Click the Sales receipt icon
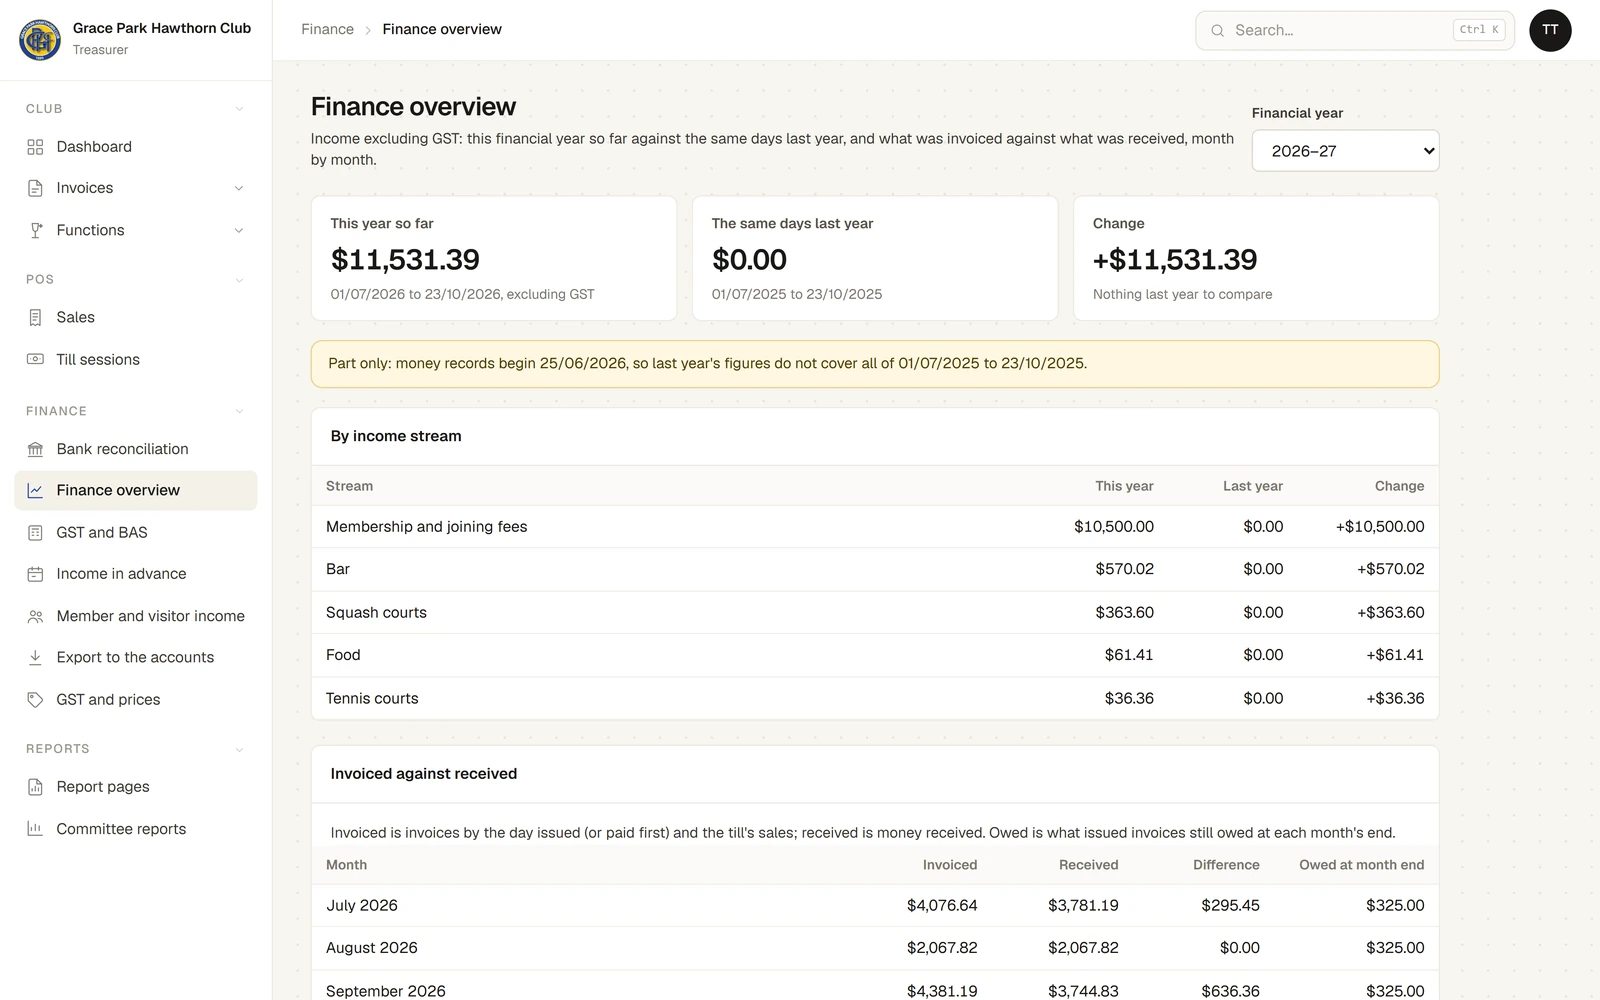This screenshot has height=1000, width=1600. coord(35,317)
